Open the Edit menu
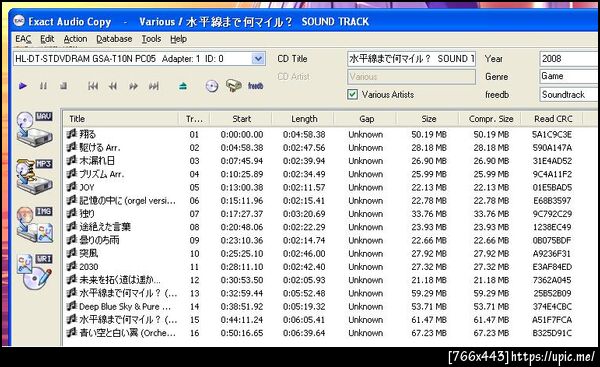Viewport: 600px width, 367px height. tap(47, 39)
